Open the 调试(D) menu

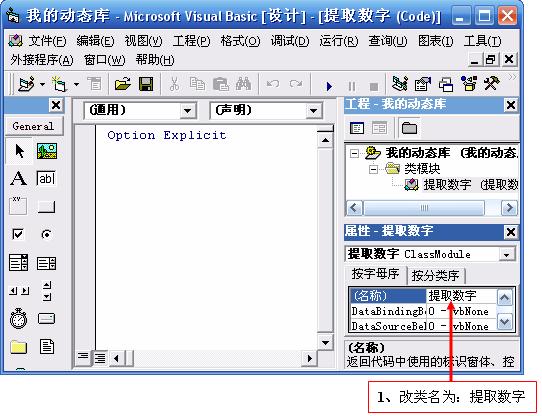290,41
